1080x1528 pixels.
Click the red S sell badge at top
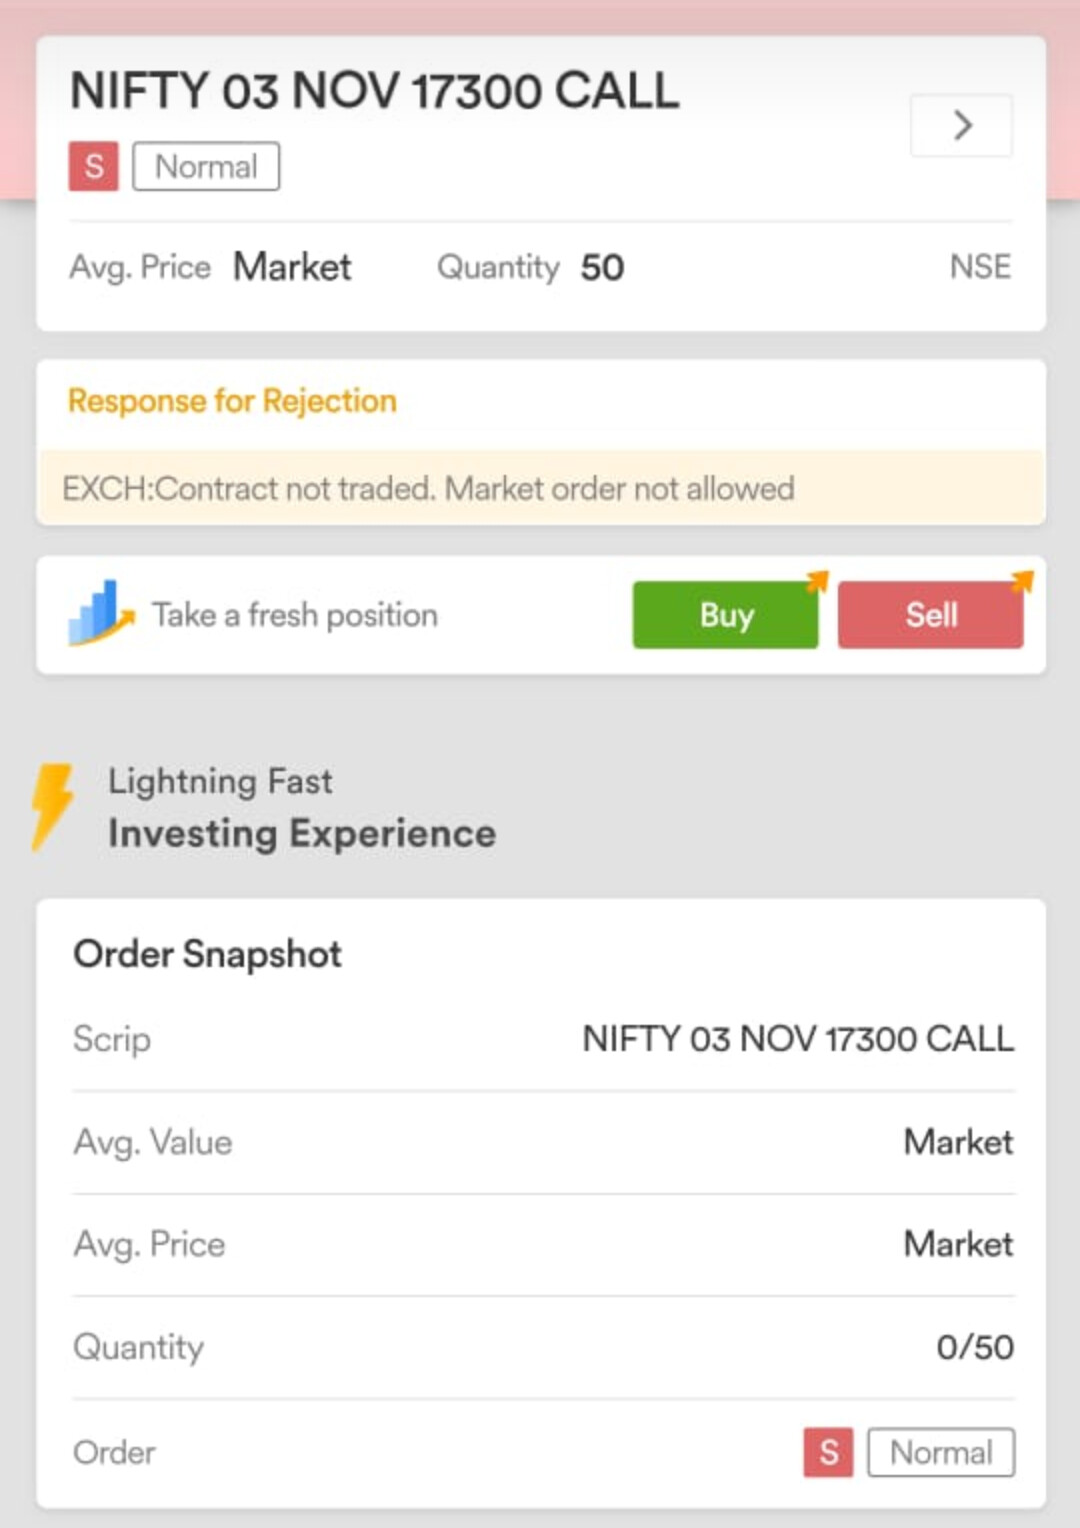point(93,166)
